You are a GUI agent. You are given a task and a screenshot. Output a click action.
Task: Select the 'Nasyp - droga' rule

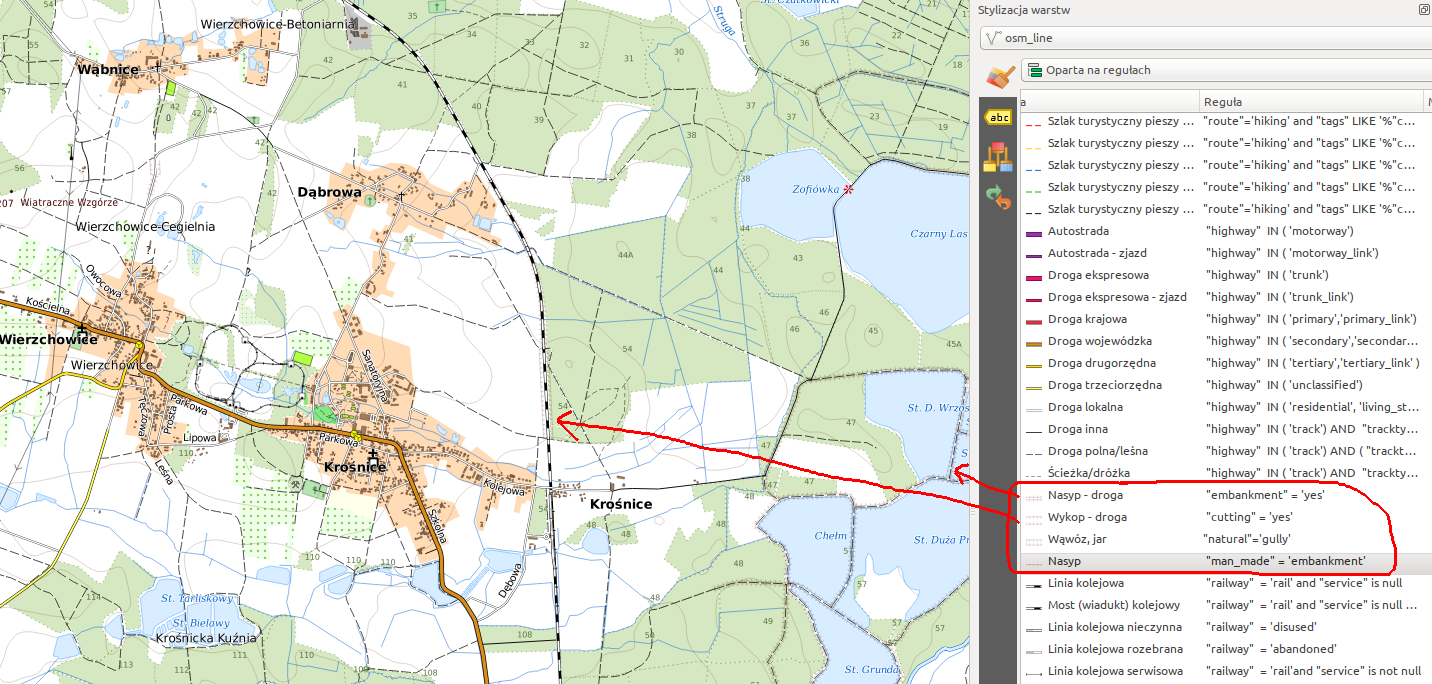[x=1087, y=495]
